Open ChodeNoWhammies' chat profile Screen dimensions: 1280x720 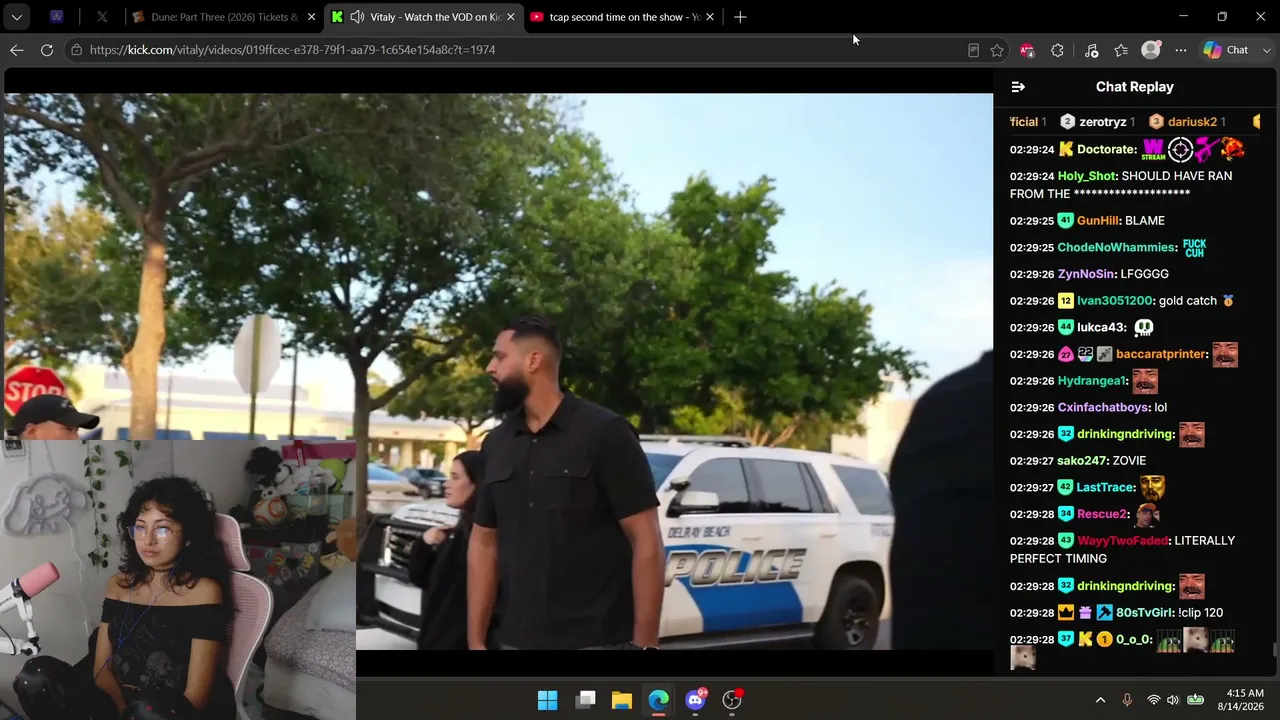pyautogui.click(x=1116, y=248)
